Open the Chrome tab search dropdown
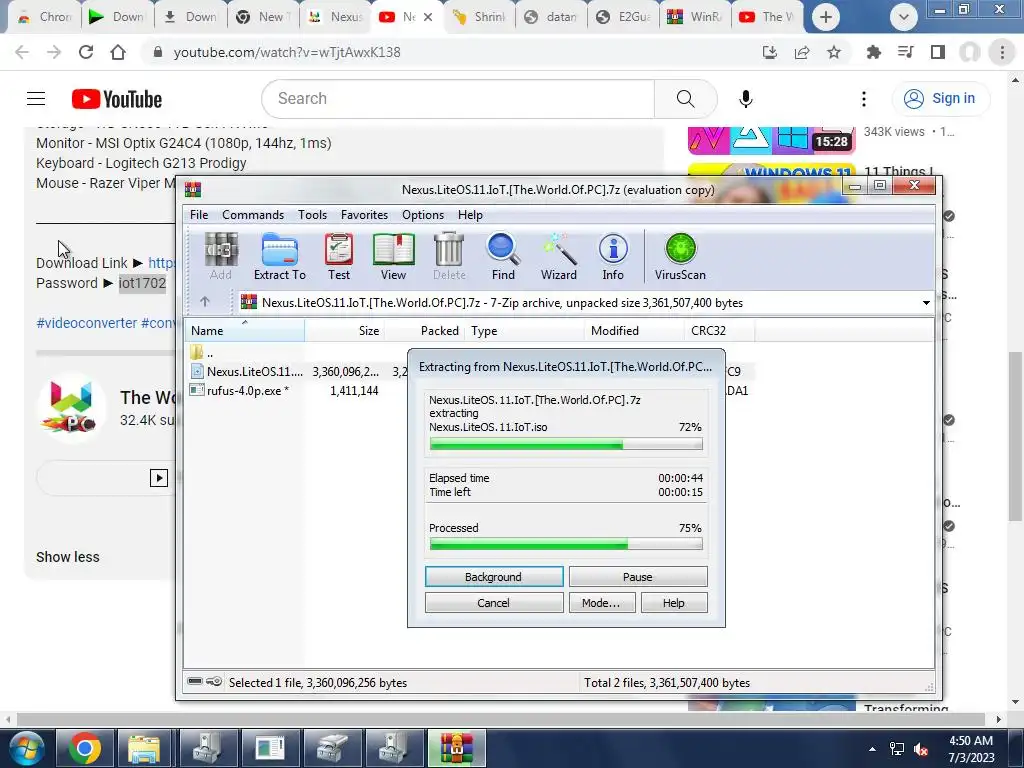The height and width of the screenshot is (768, 1024). pos(904,17)
